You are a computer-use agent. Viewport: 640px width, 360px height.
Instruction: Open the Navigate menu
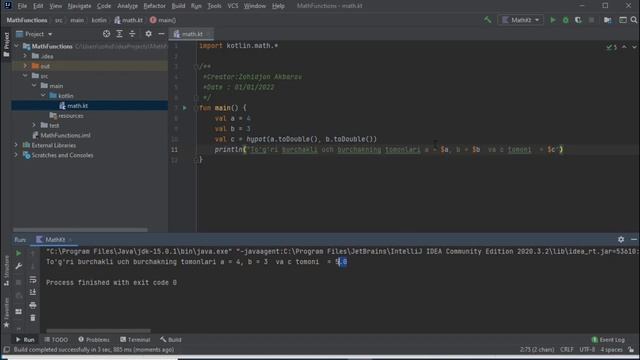coord(79,6)
